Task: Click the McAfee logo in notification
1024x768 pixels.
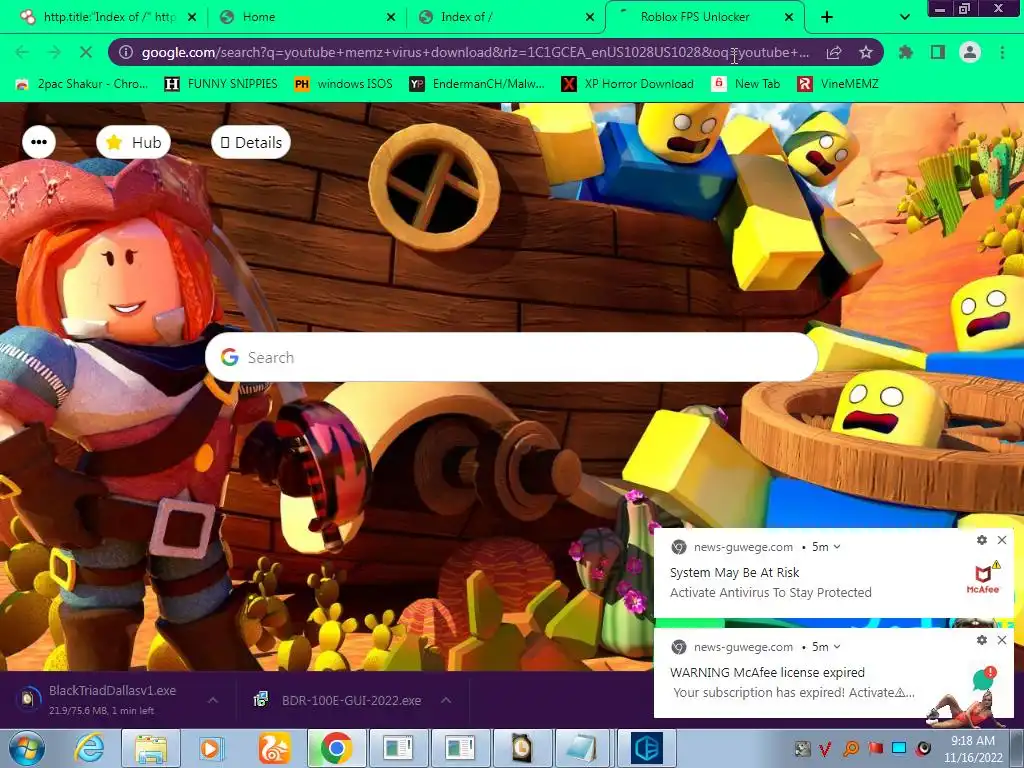Action: click(984, 577)
